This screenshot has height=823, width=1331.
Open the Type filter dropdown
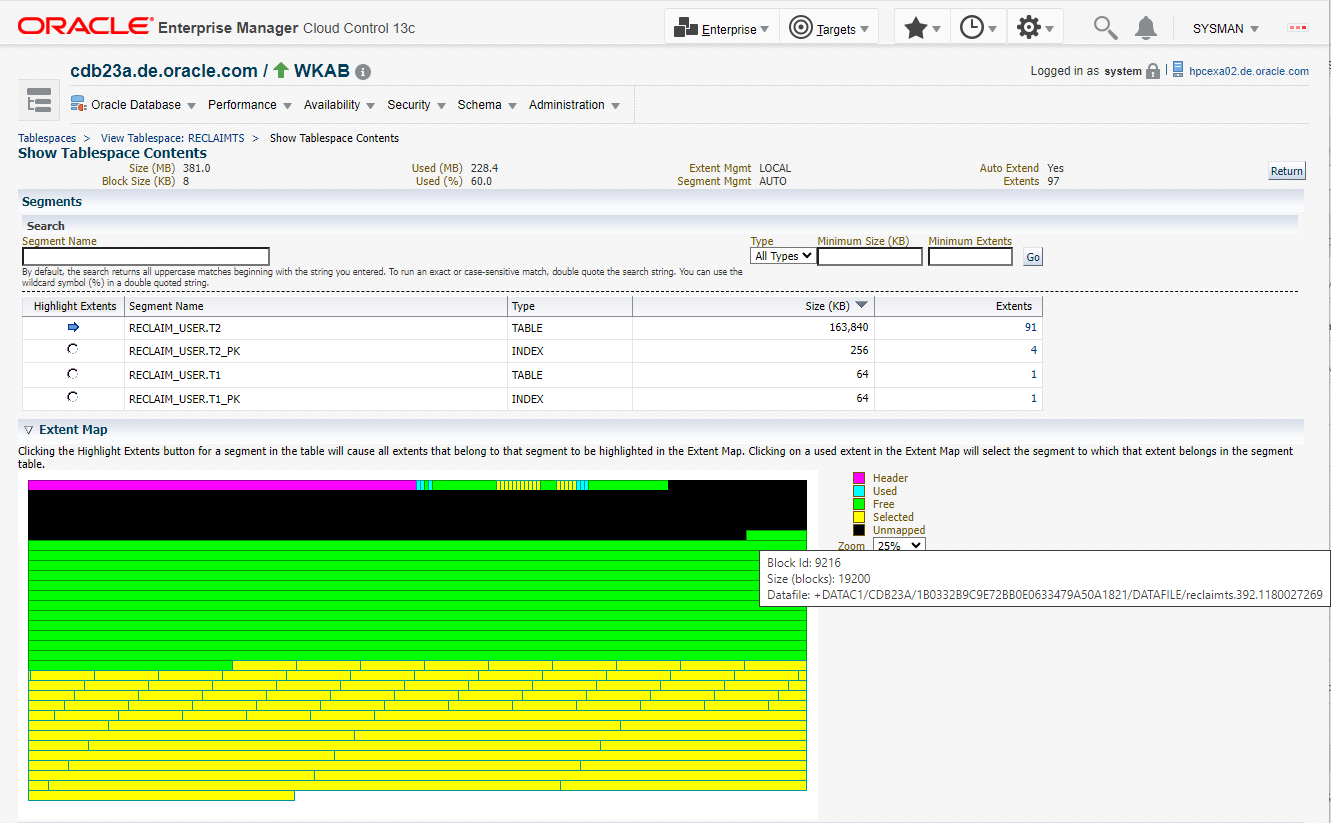click(783, 257)
